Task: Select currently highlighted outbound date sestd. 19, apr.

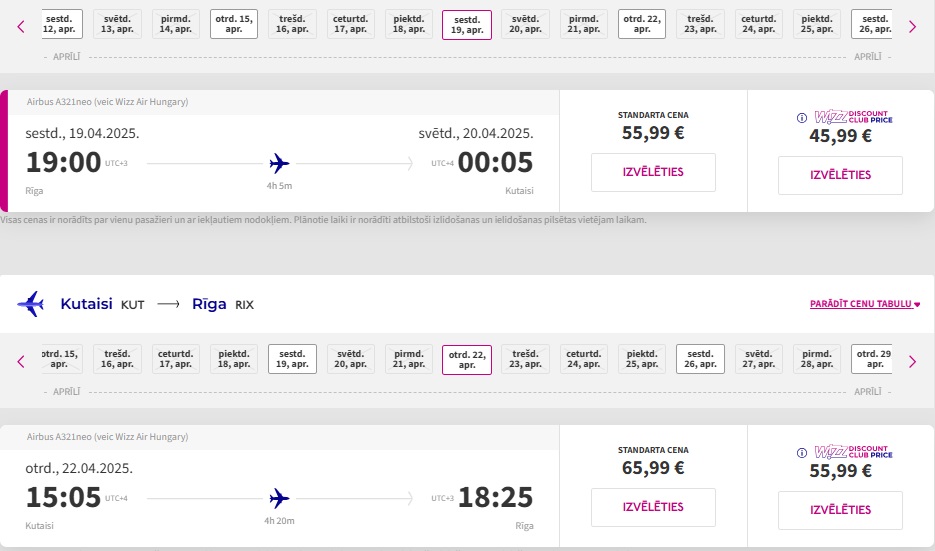Action: (x=467, y=25)
